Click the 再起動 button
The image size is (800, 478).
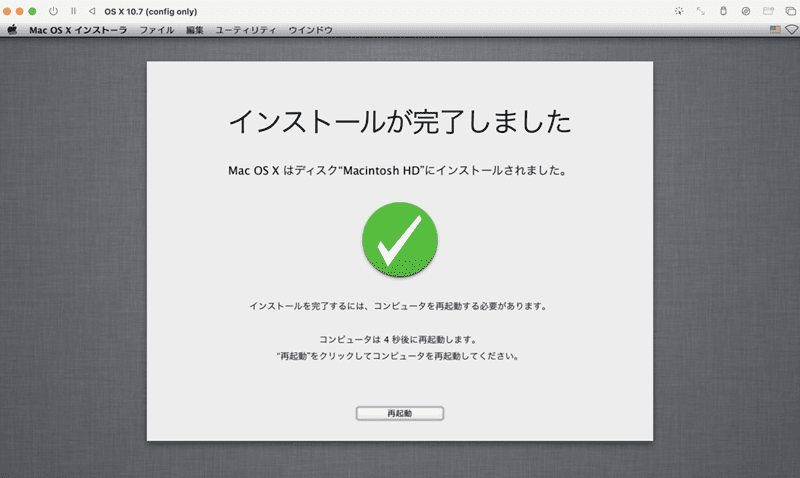[x=400, y=413]
